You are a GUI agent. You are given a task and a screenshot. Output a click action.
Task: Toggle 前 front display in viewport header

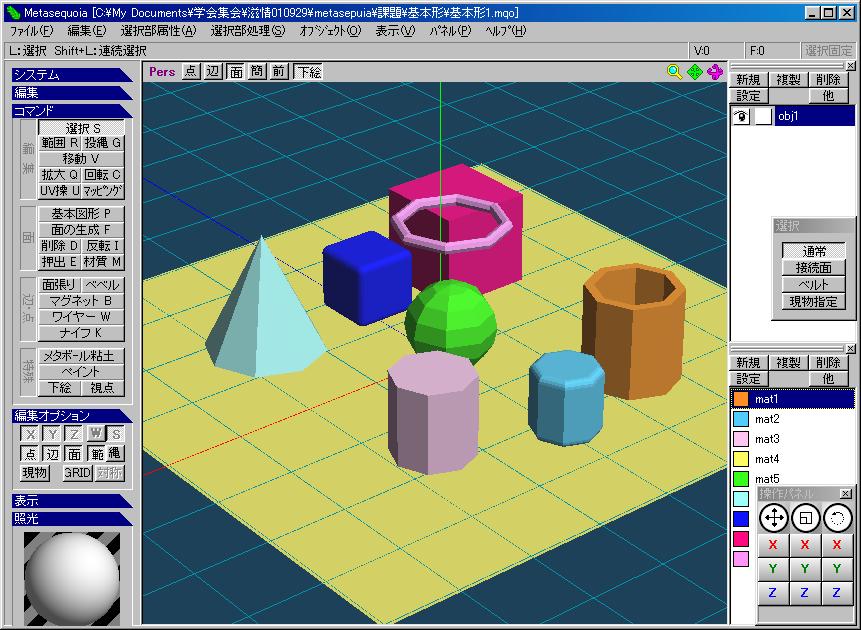(279, 71)
